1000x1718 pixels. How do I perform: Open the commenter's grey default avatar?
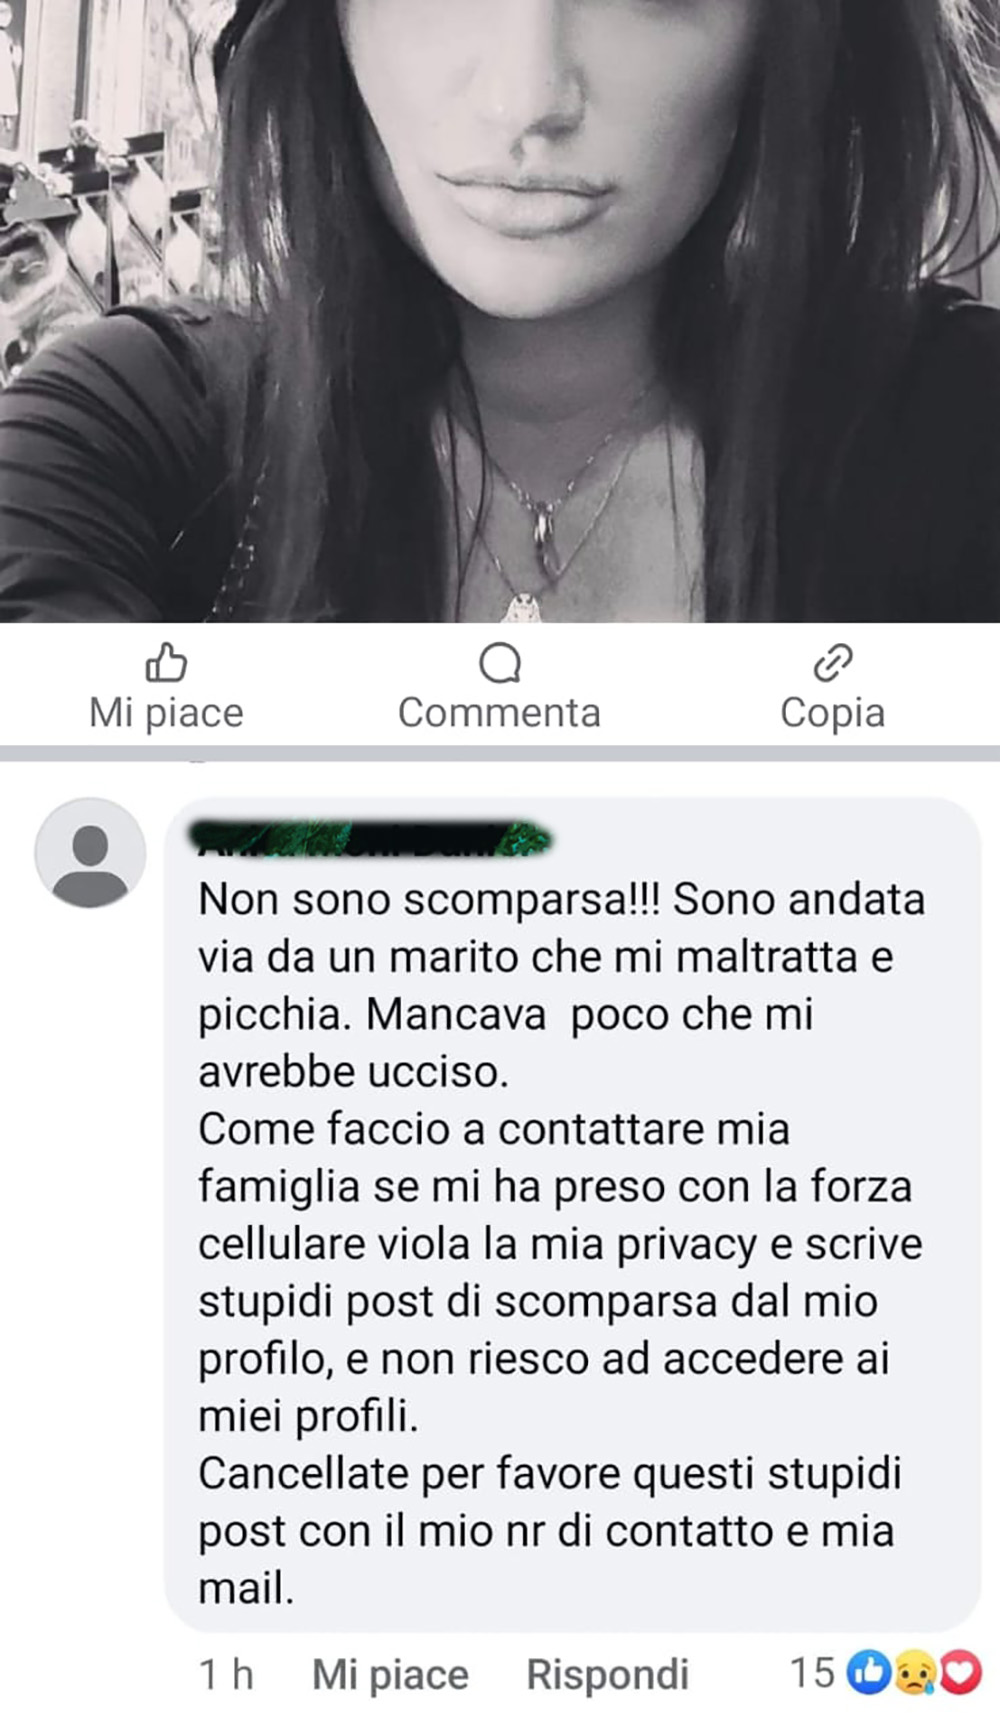click(x=90, y=853)
